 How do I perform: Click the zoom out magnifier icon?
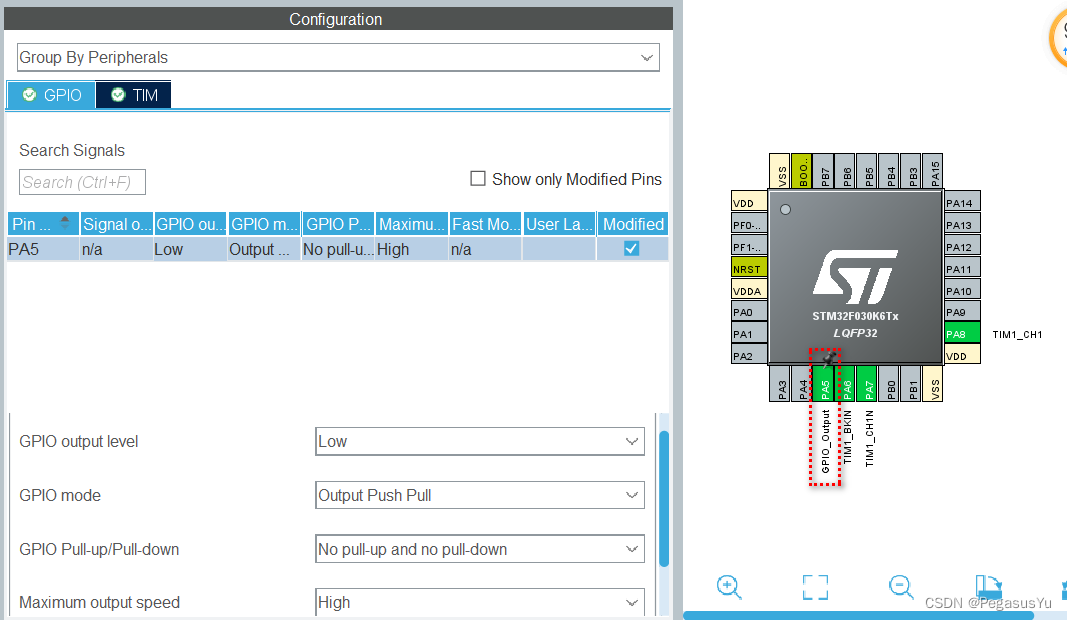901,587
